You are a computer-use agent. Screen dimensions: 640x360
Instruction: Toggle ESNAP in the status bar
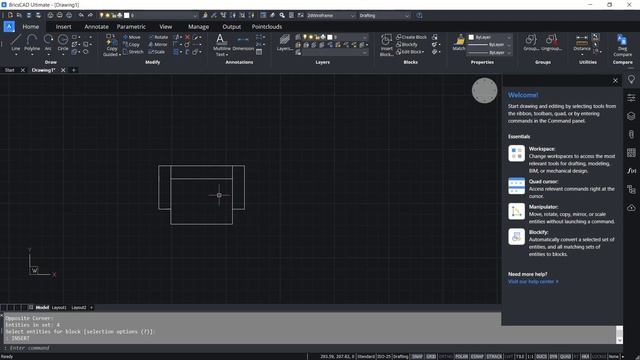477,357
